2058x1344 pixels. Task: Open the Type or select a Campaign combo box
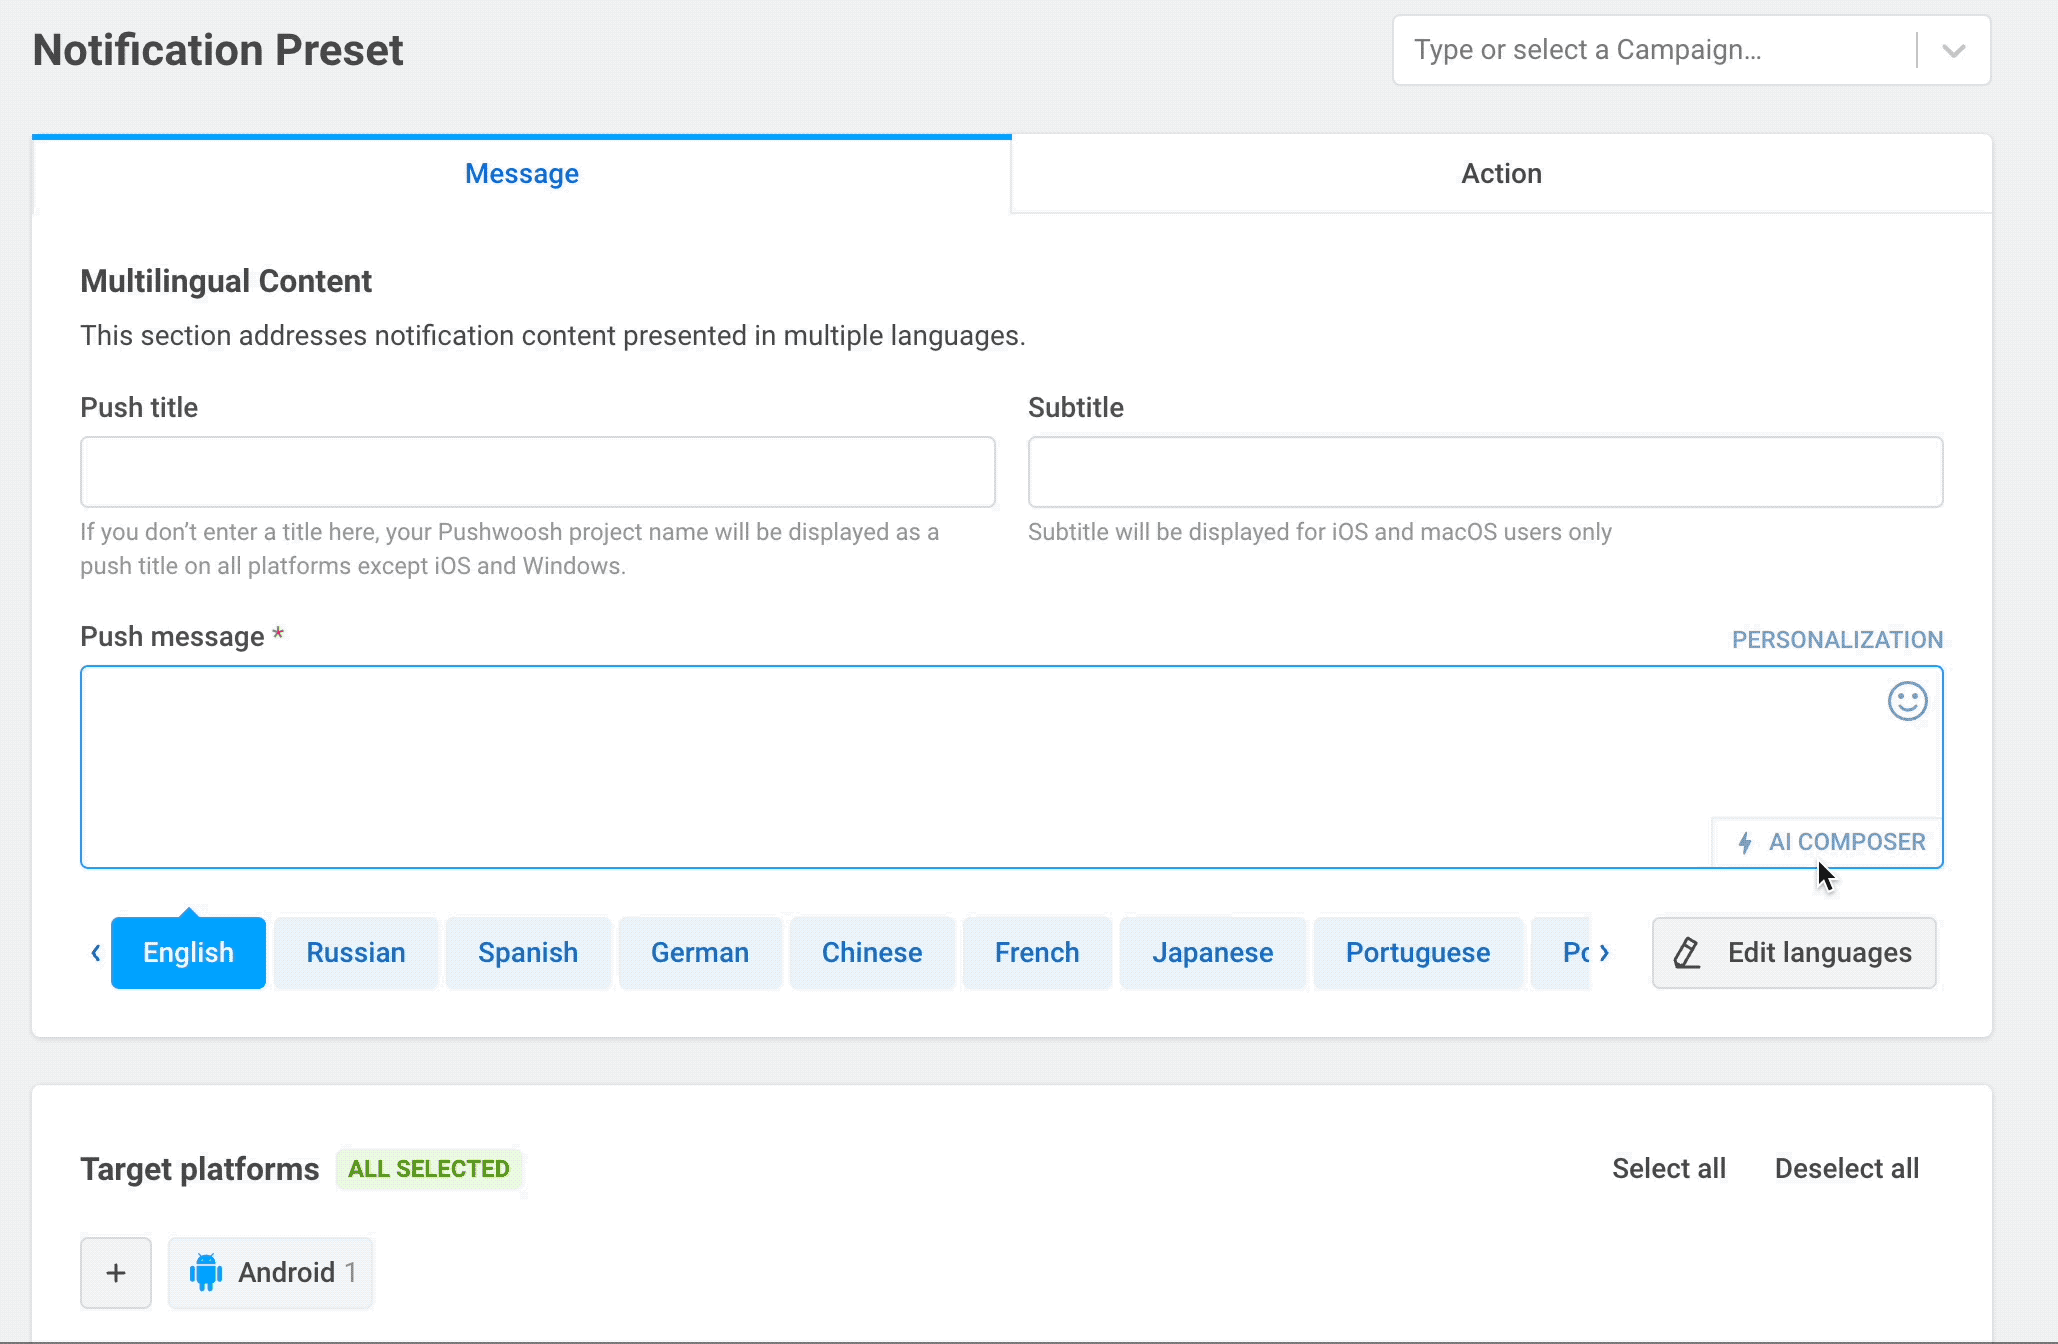pos(1650,50)
